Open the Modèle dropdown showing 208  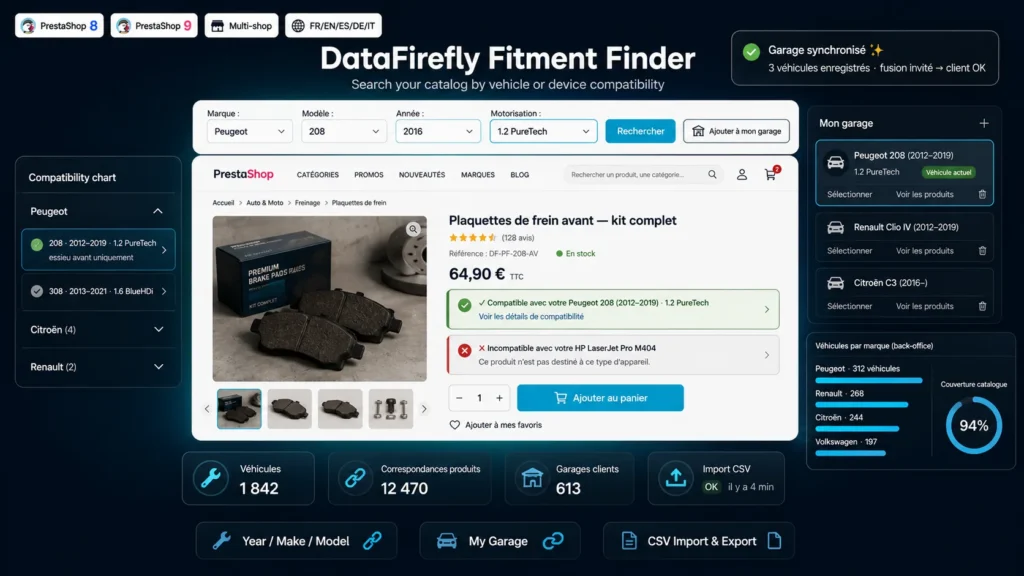click(x=344, y=131)
